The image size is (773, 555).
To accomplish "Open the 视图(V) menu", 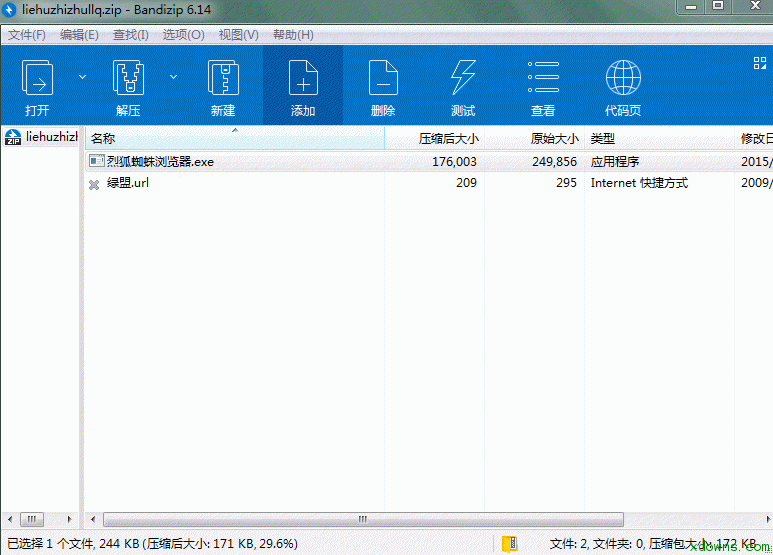I will click(x=238, y=35).
